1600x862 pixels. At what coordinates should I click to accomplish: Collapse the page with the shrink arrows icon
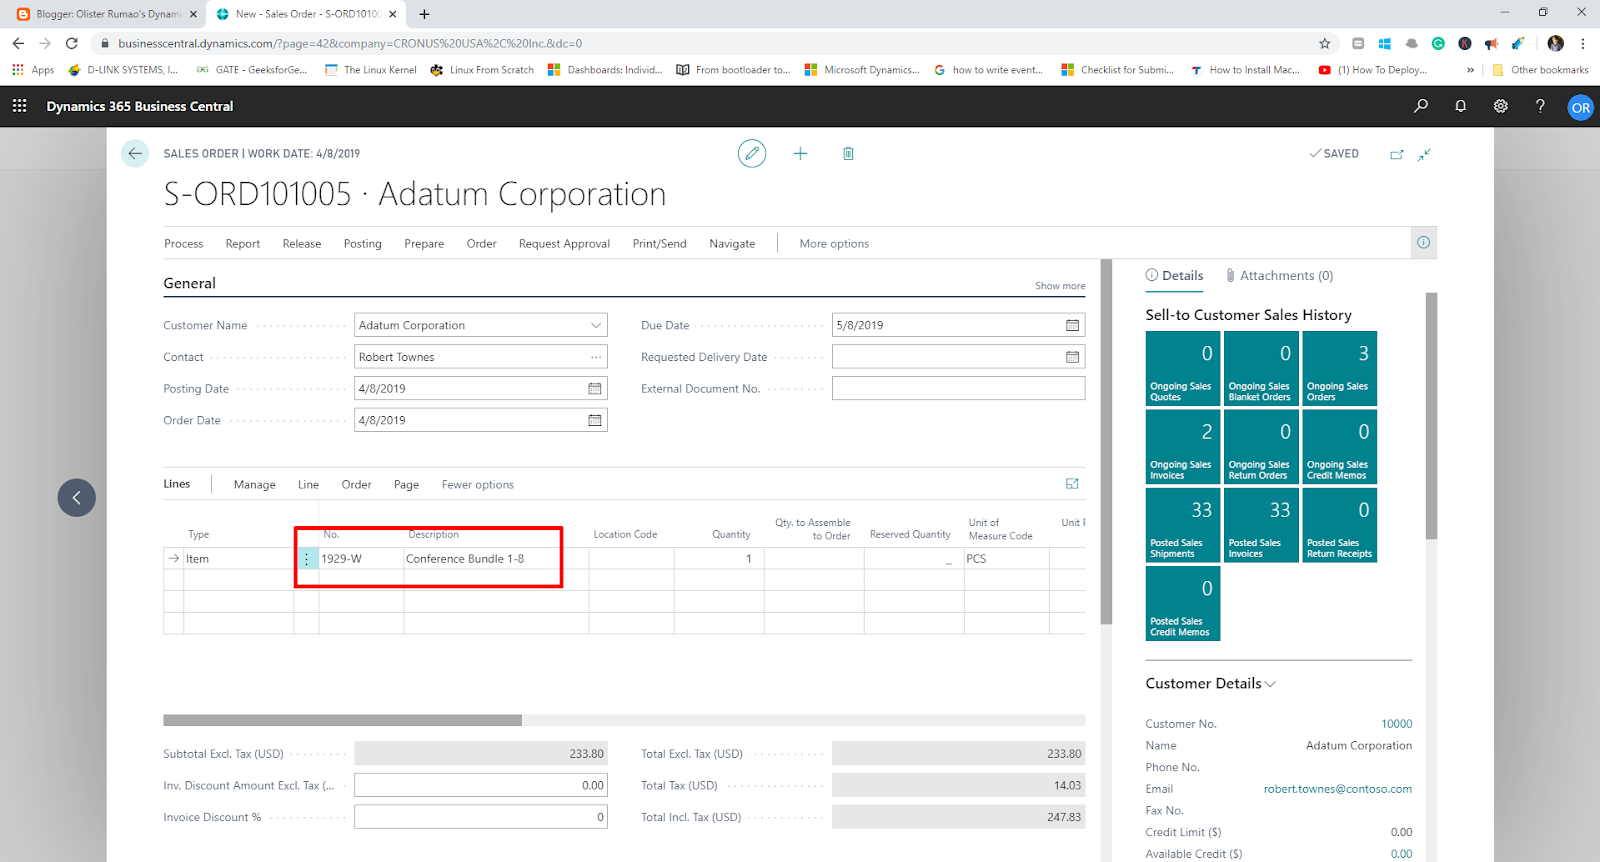[x=1424, y=154]
